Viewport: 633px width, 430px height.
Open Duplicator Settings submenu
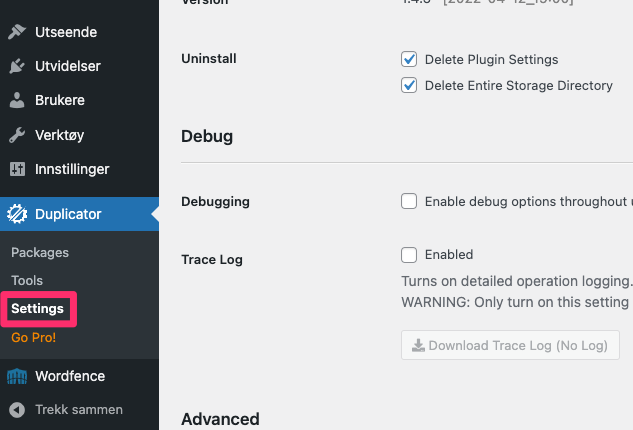(x=38, y=309)
